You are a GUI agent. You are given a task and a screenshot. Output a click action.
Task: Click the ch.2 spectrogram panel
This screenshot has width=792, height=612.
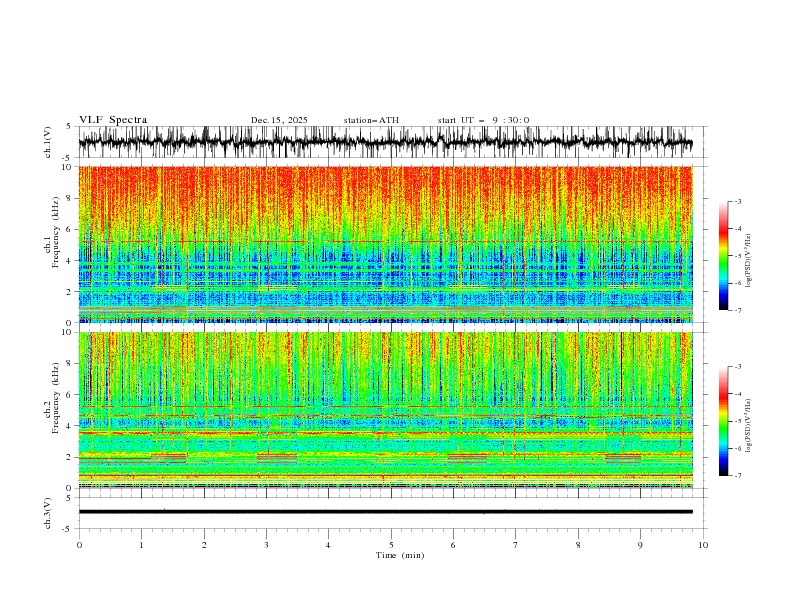point(385,410)
